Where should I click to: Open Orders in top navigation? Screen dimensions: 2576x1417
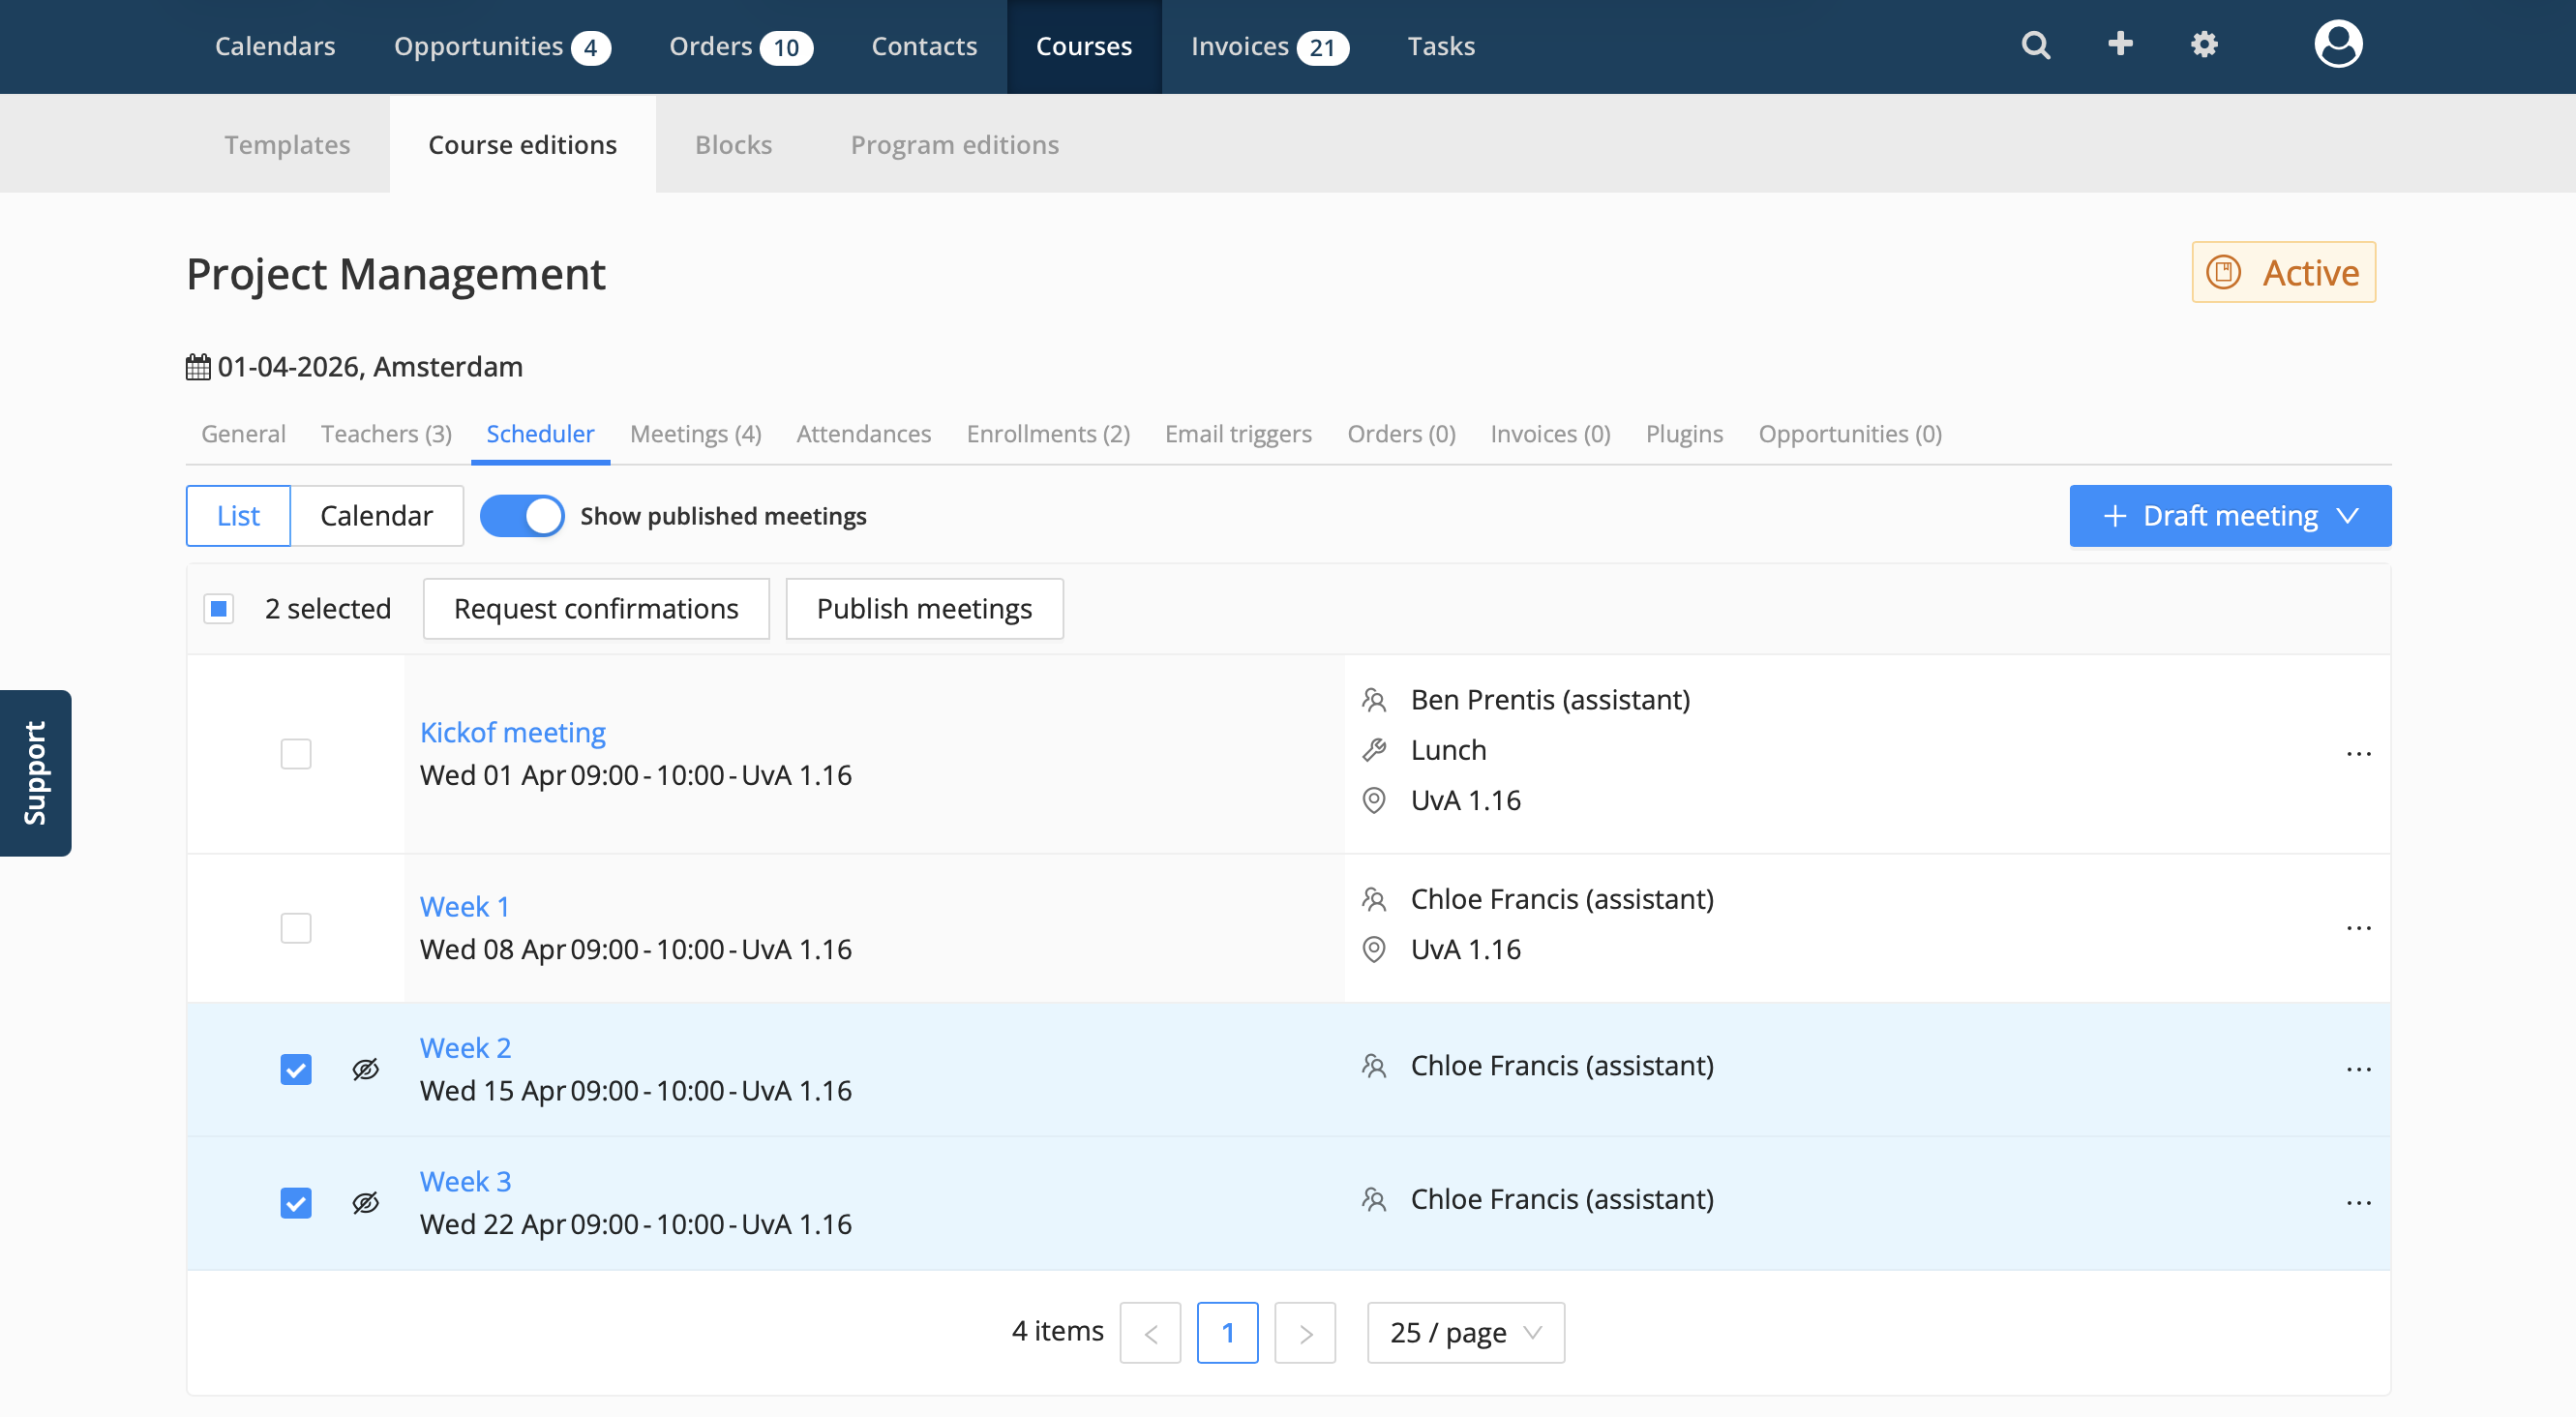[x=741, y=46]
